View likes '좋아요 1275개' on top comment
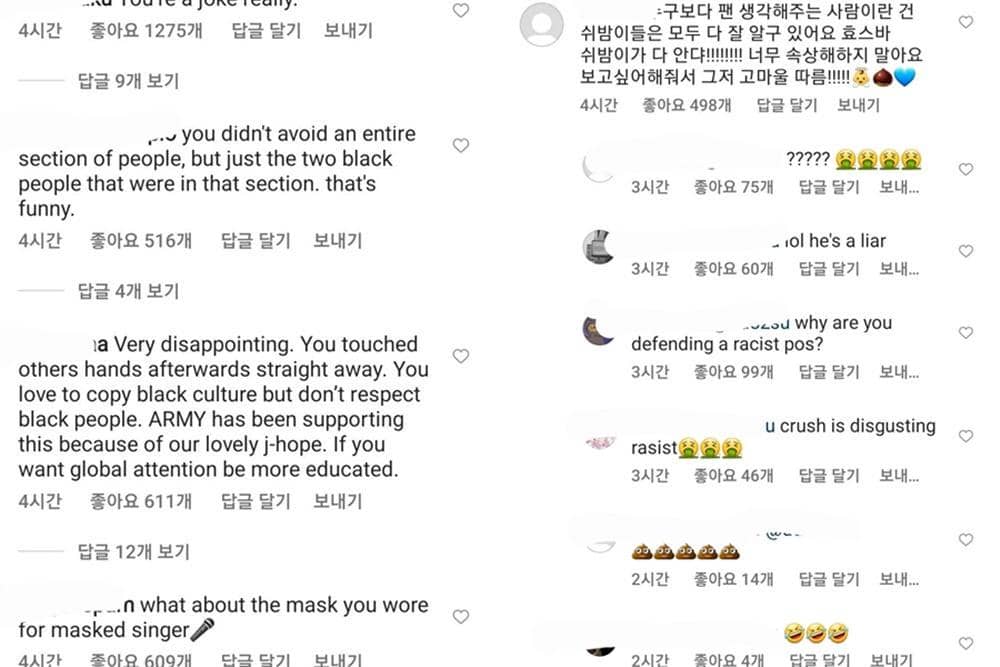The height and width of the screenshot is (667, 1000). (x=146, y=31)
